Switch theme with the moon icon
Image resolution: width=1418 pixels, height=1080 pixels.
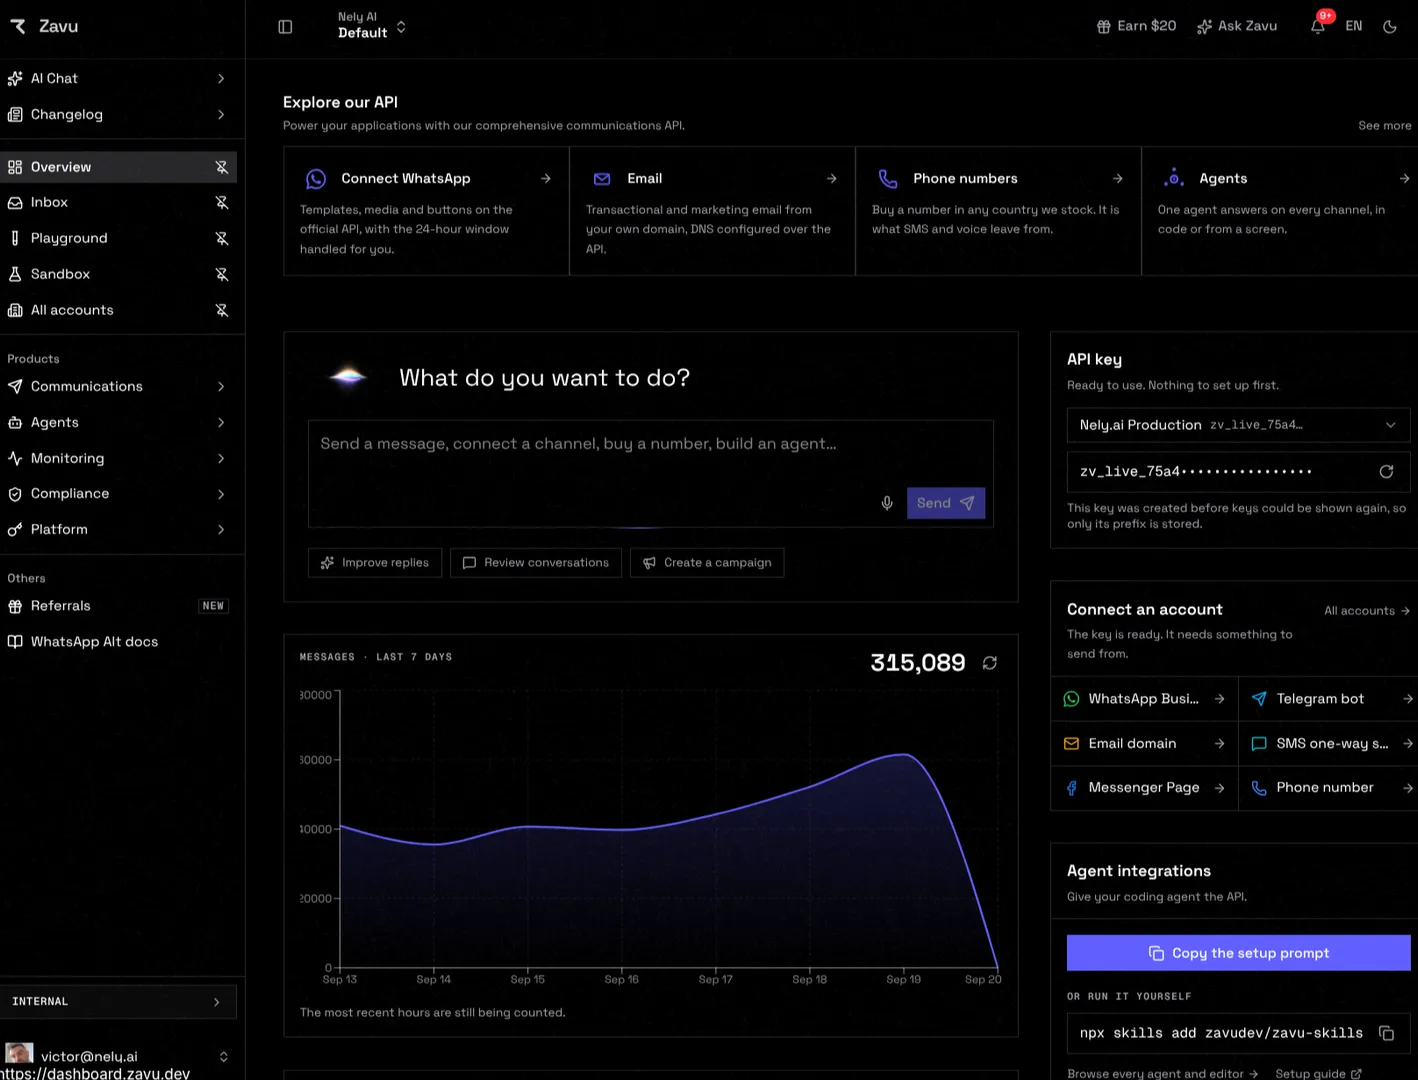(x=1390, y=27)
